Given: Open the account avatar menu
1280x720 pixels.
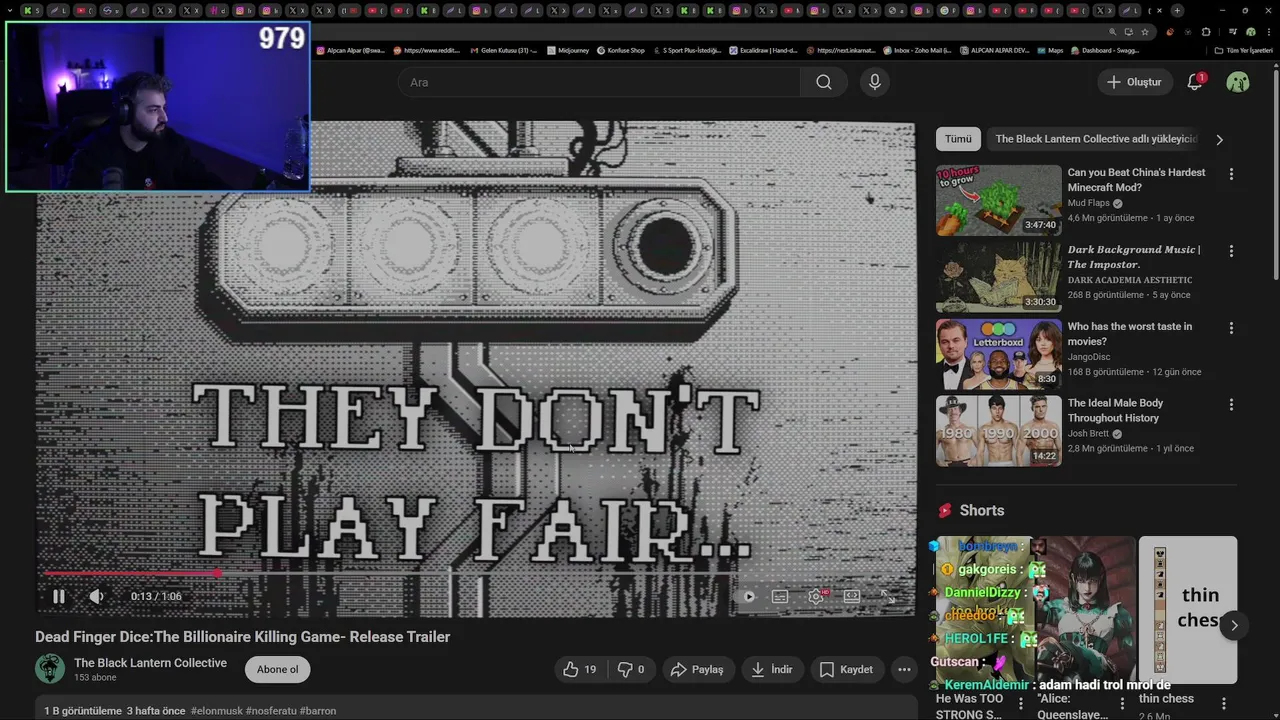Looking at the screenshot, I should click(1238, 82).
